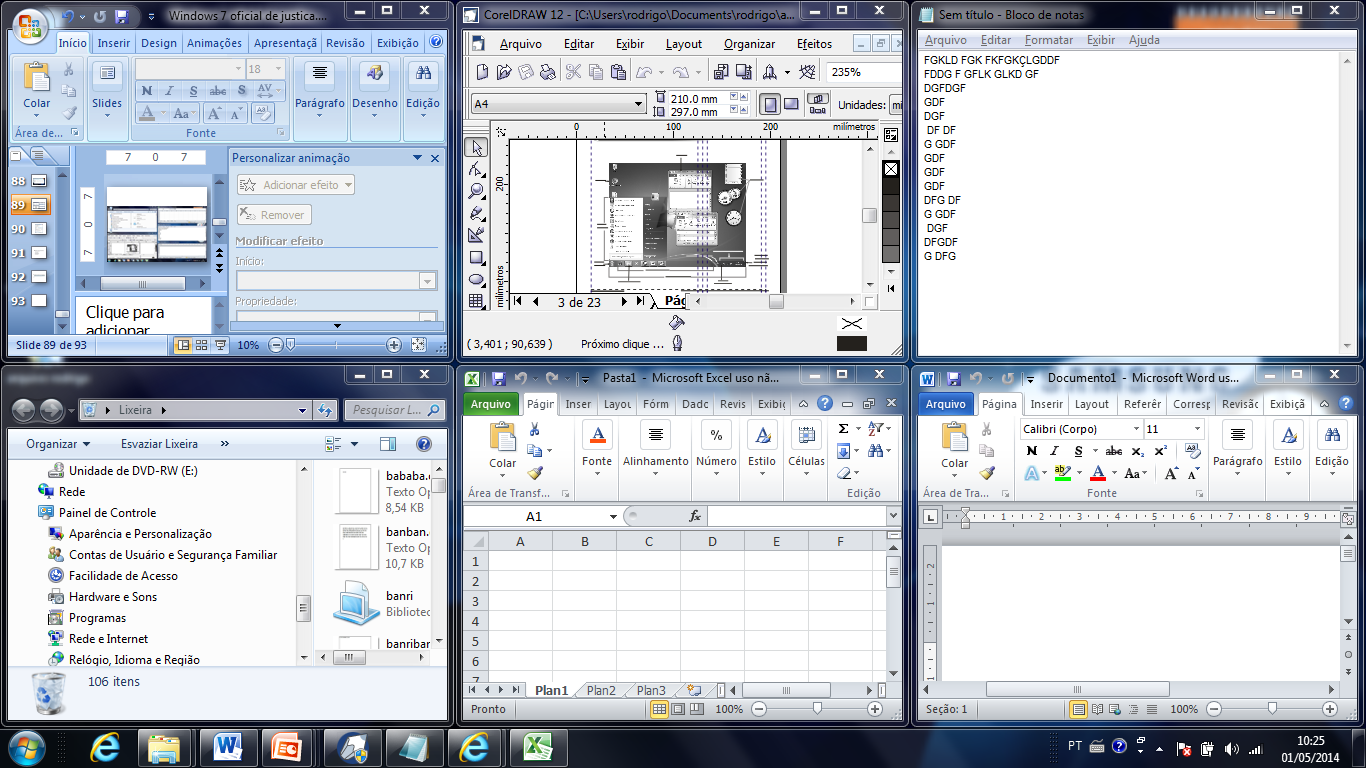The width and height of the screenshot is (1366, 768).
Task: Click the Print icon in CorelDRAW toolbar
Action: pos(547,72)
